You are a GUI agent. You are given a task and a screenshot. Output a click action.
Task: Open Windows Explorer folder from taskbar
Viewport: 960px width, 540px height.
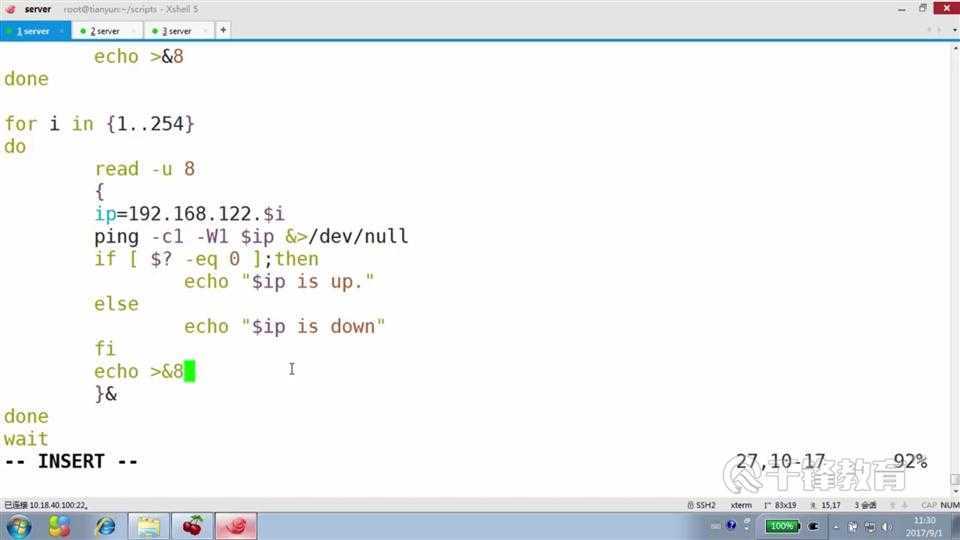149,527
